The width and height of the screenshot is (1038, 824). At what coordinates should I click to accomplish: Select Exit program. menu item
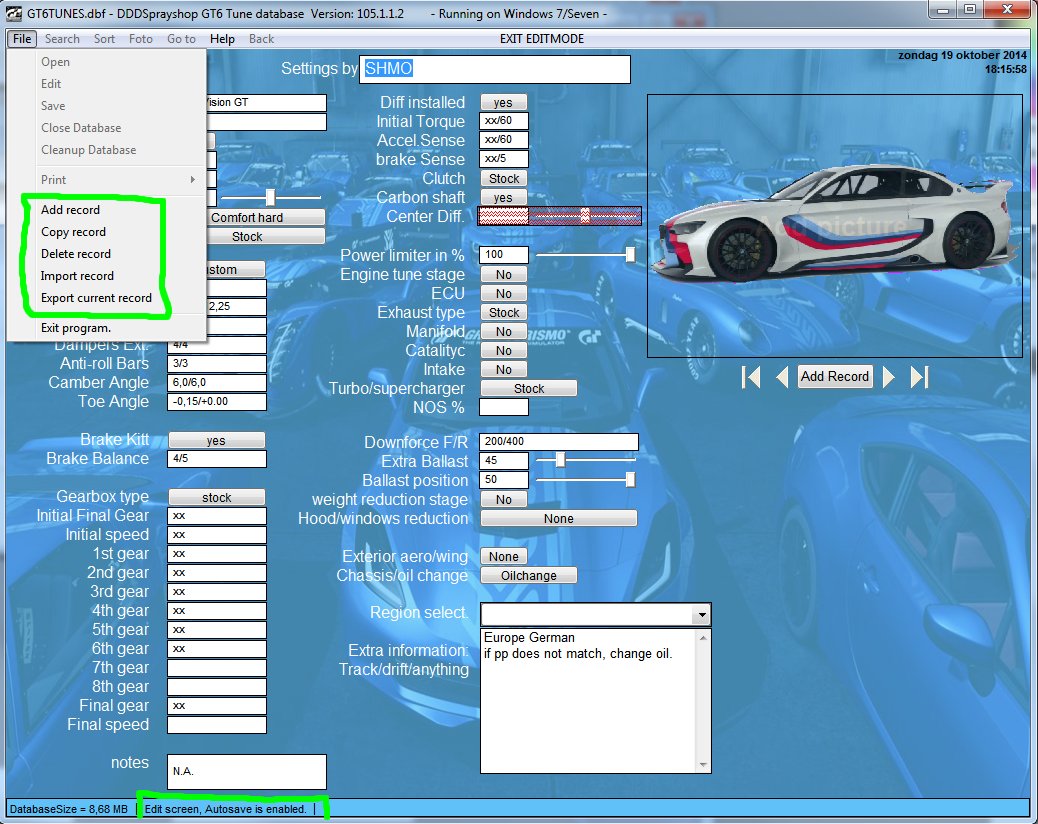pos(75,328)
